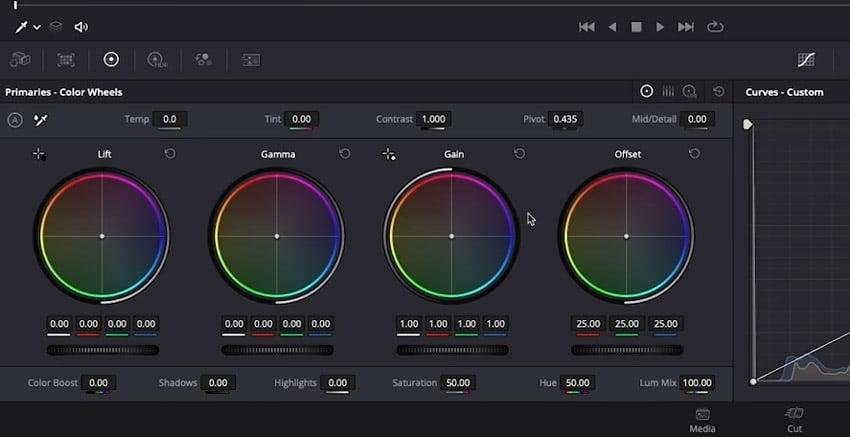Mute the audio speaker icon

coord(81,27)
